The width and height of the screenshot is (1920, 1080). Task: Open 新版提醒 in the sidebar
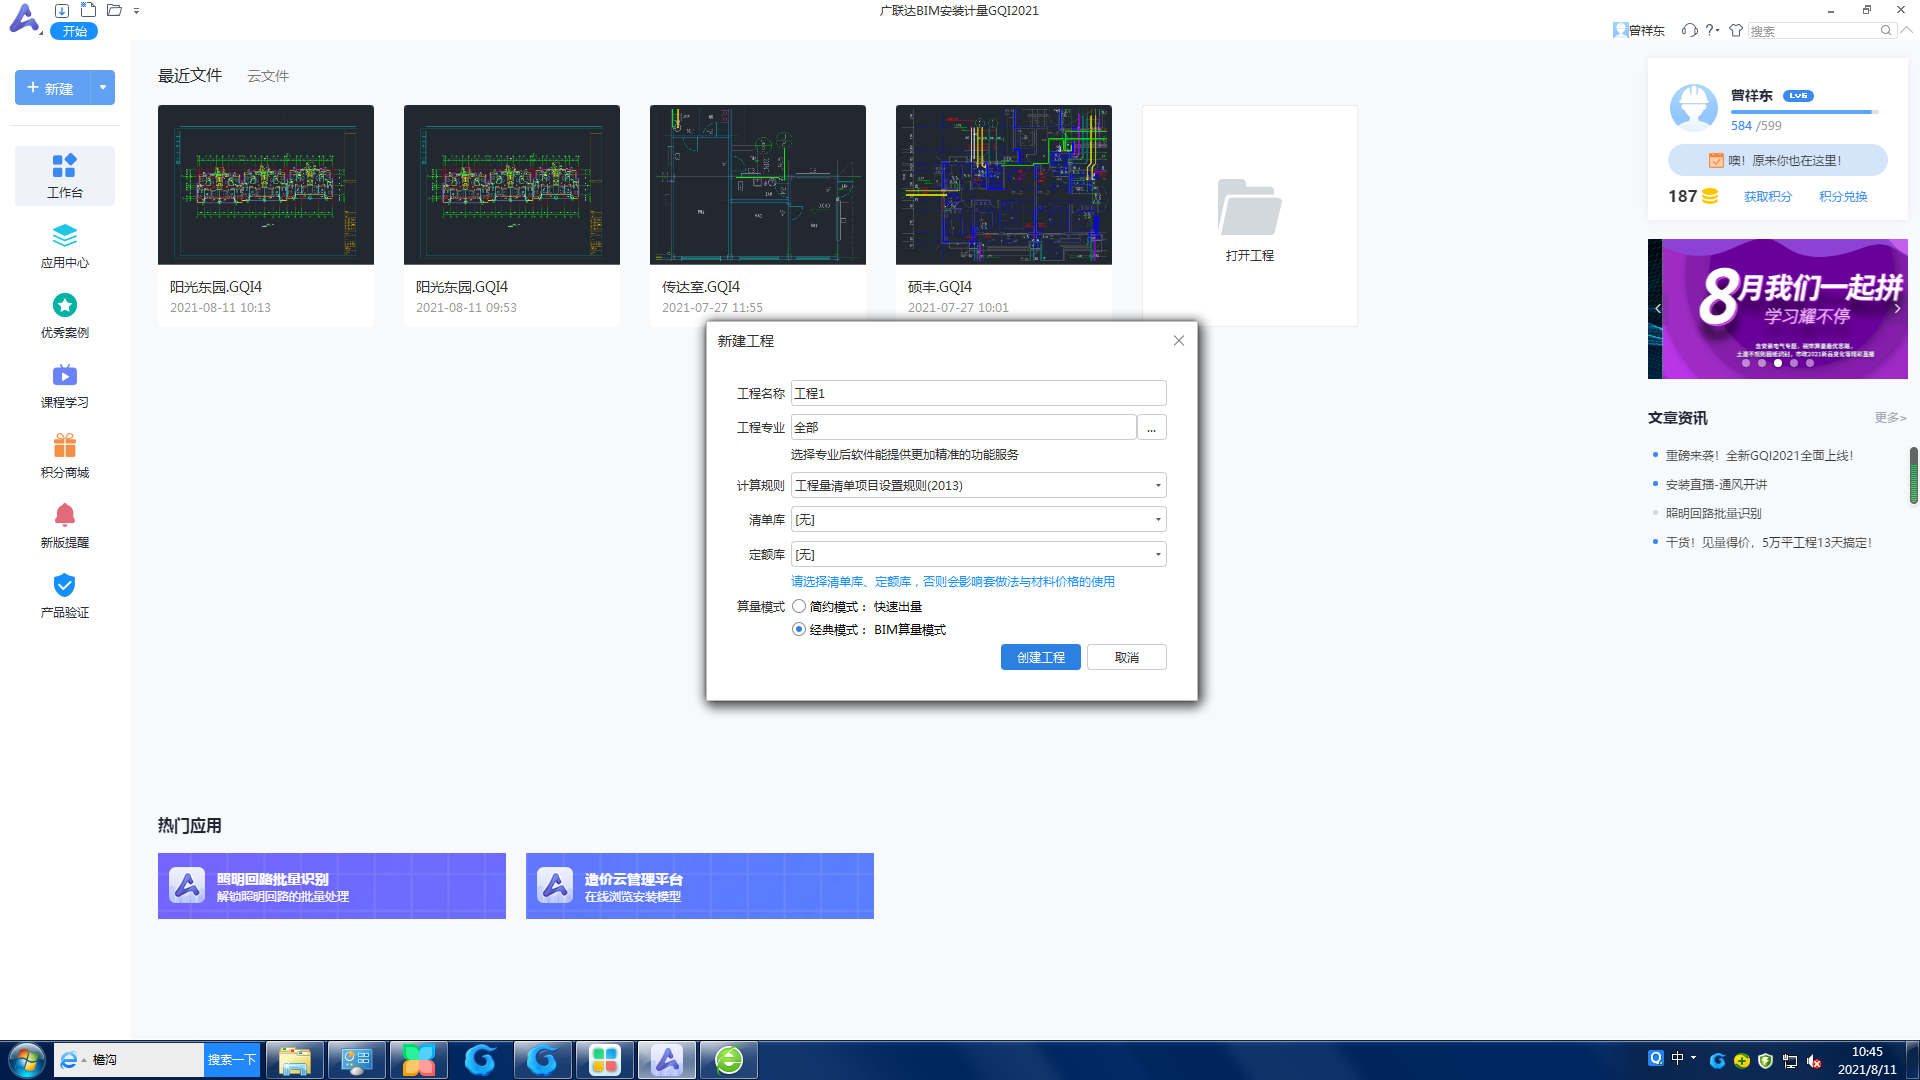[x=65, y=526]
